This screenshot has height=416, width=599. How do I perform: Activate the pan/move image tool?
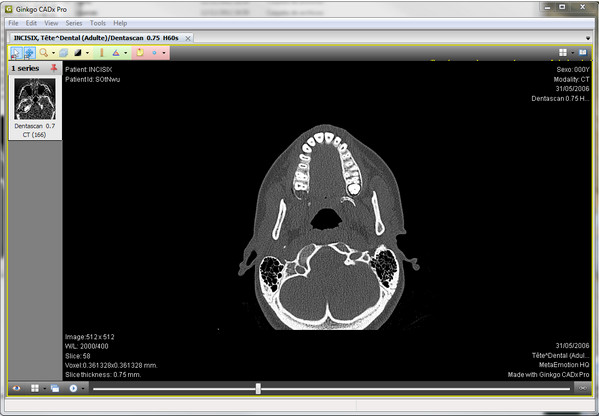click(x=29, y=53)
